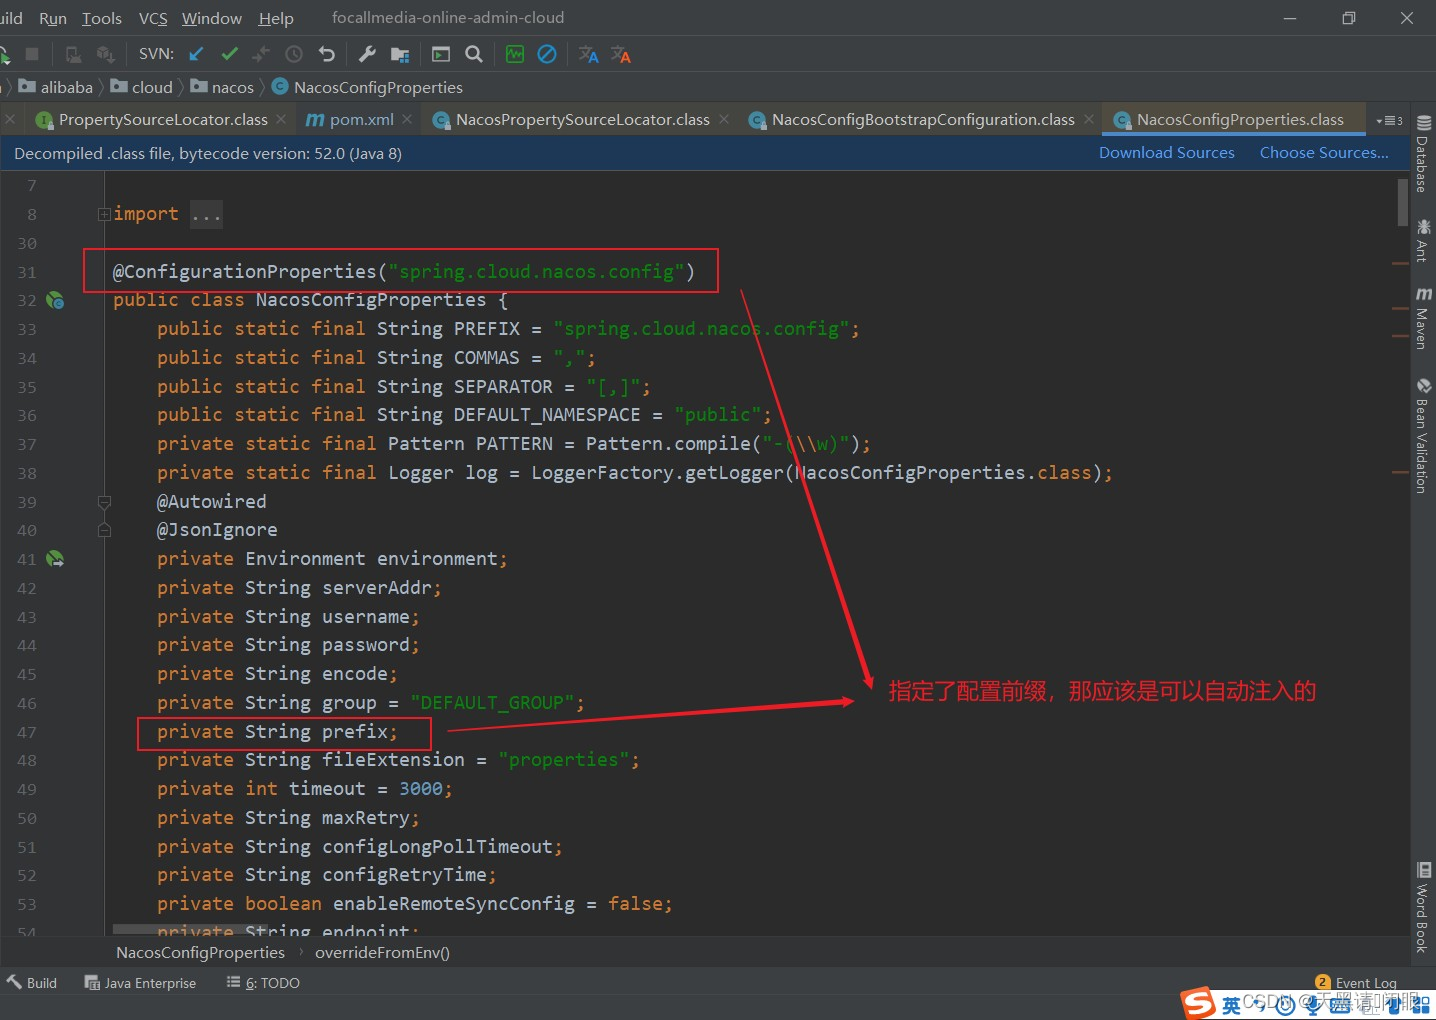1436x1020 pixels.
Task: Click 'prefix' field on line 47
Action: pos(354,732)
